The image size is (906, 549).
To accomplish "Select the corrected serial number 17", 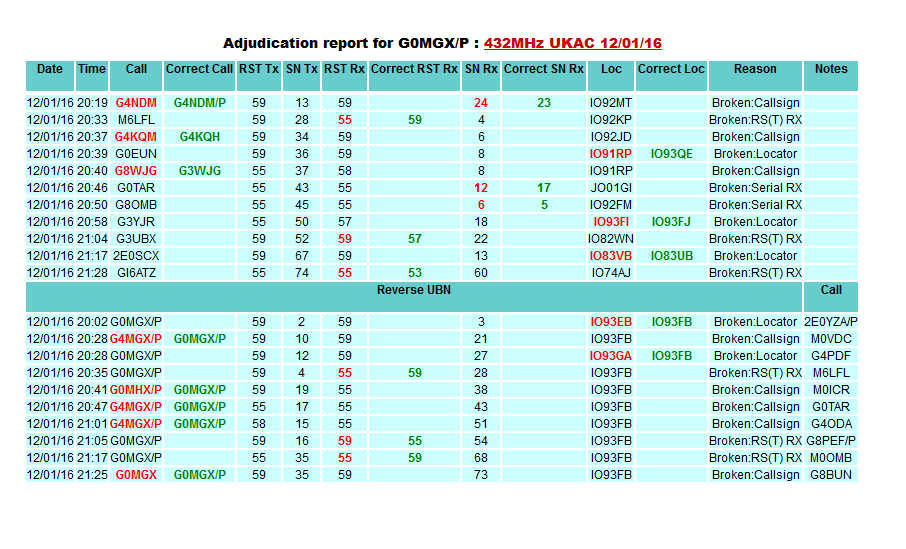I will click(544, 188).
